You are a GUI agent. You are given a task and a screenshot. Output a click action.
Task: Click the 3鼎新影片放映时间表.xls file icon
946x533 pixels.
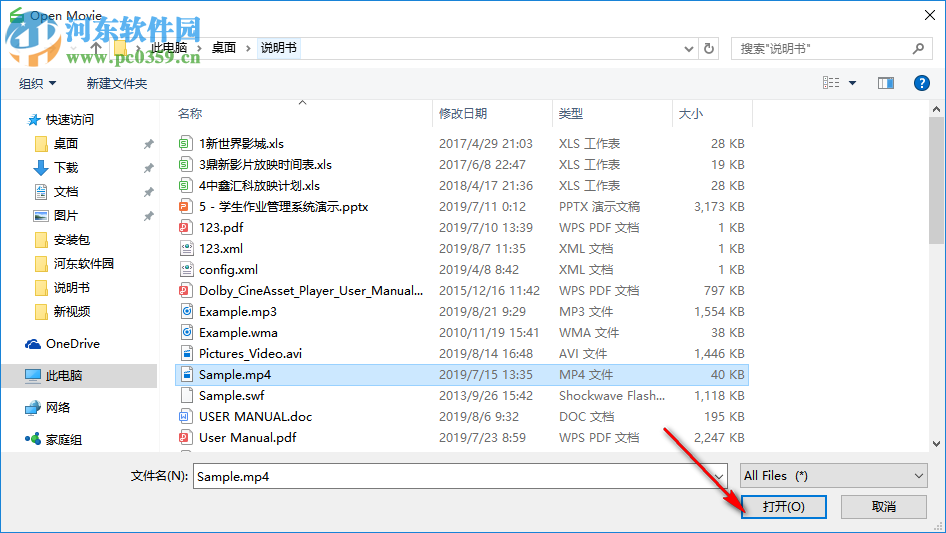(185, 164)
